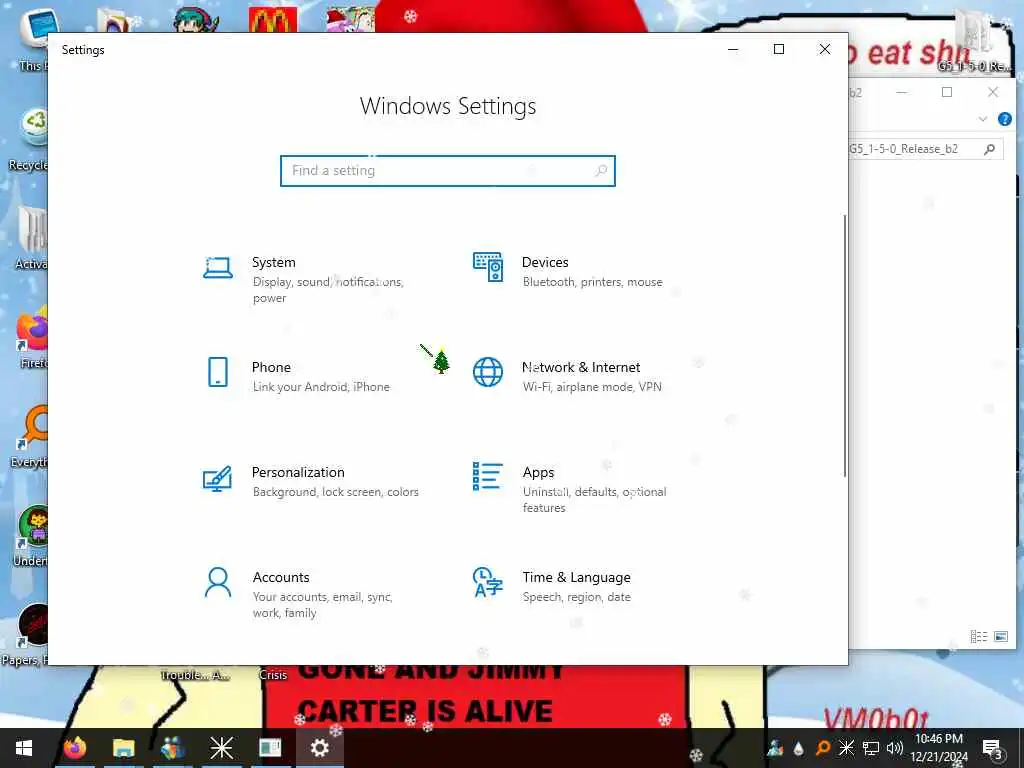This screenshot has width=1024, height=768.
Task: Focus the Find a setting search box
Action: click(447, 170)
